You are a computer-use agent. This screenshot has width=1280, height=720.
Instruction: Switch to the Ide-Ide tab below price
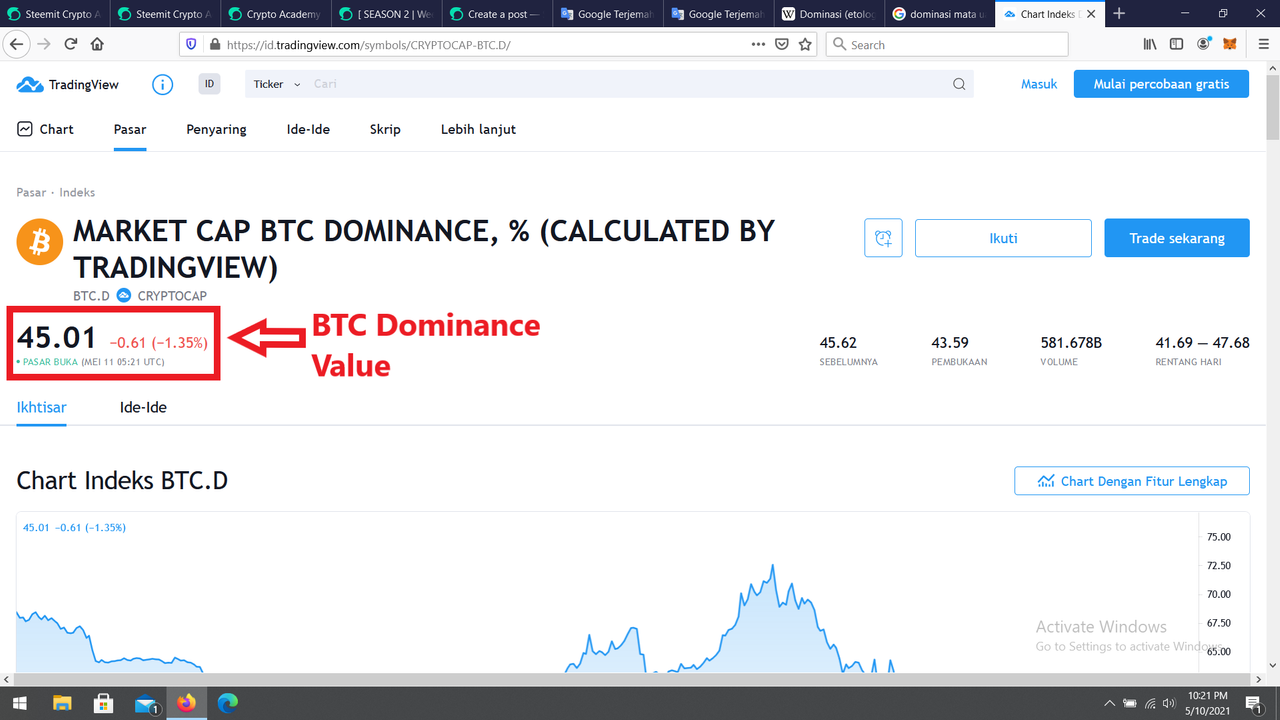143,407
